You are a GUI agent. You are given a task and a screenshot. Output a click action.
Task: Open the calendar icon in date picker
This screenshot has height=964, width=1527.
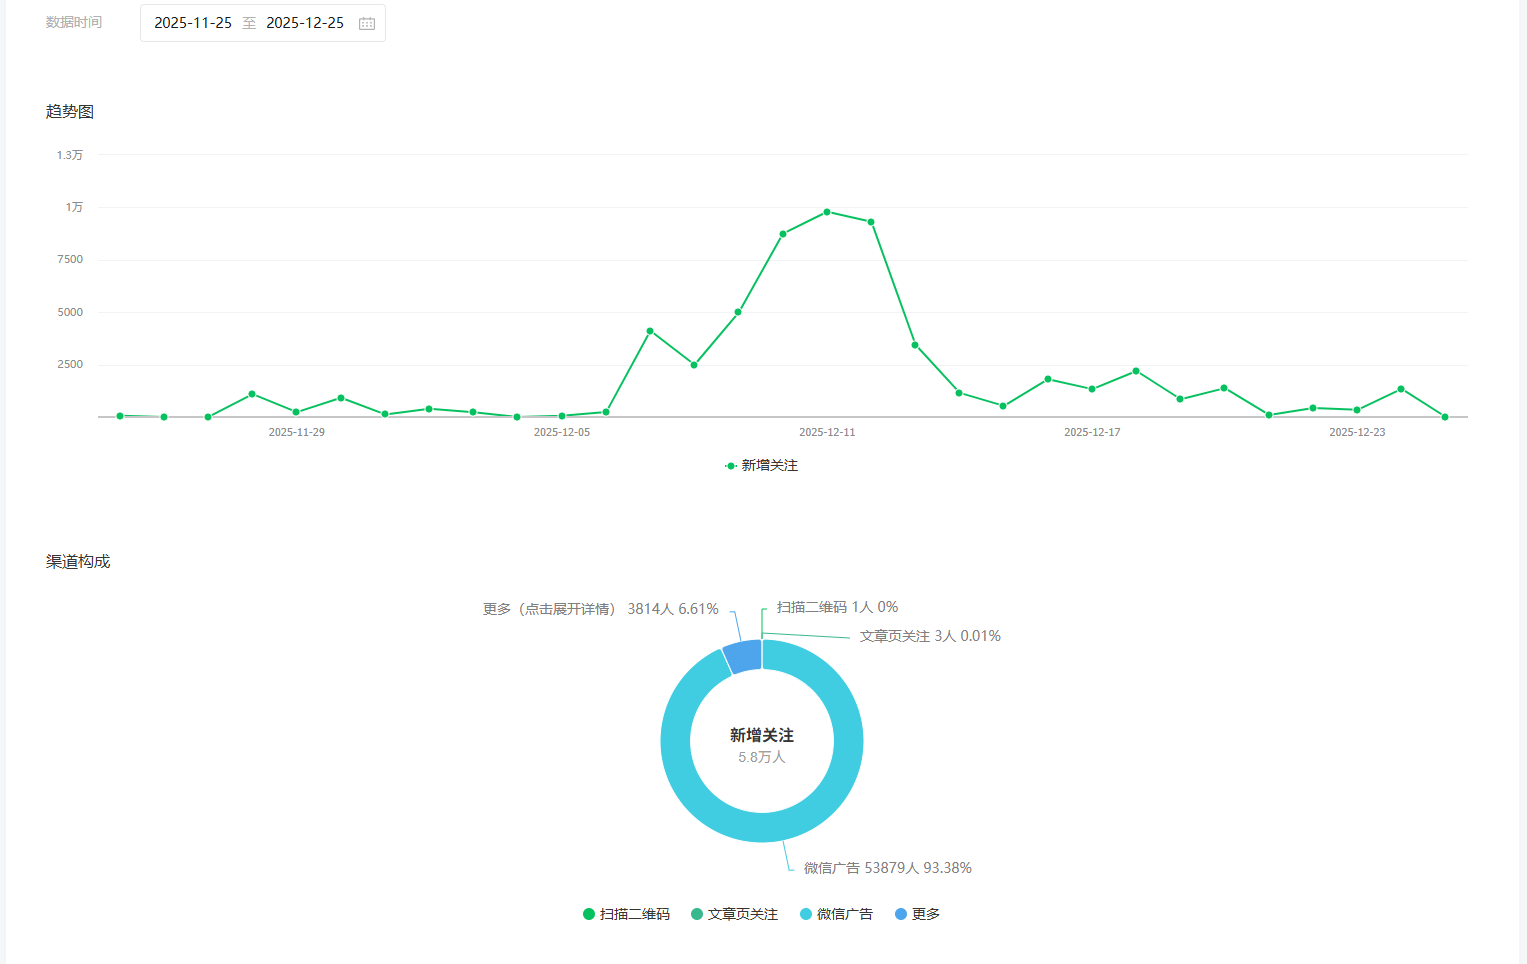click(x=367, y=23)
